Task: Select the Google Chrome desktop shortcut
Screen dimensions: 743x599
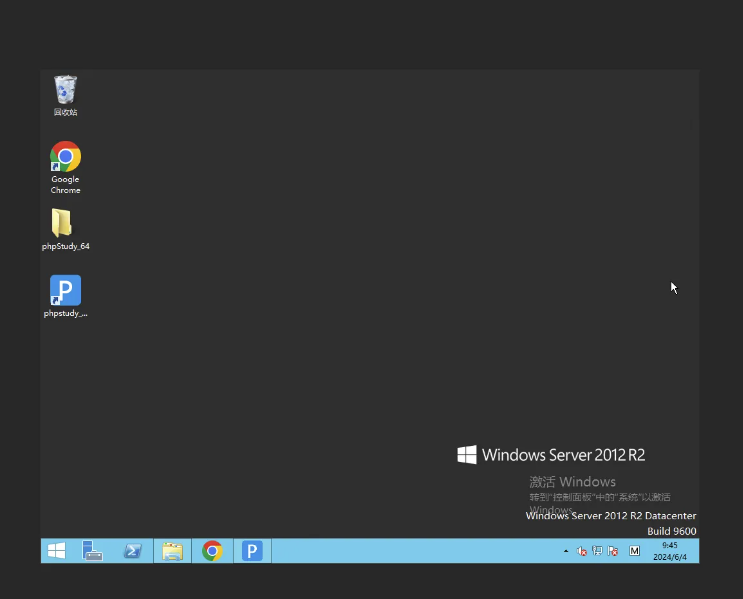Action: click(x=65, y=157)
